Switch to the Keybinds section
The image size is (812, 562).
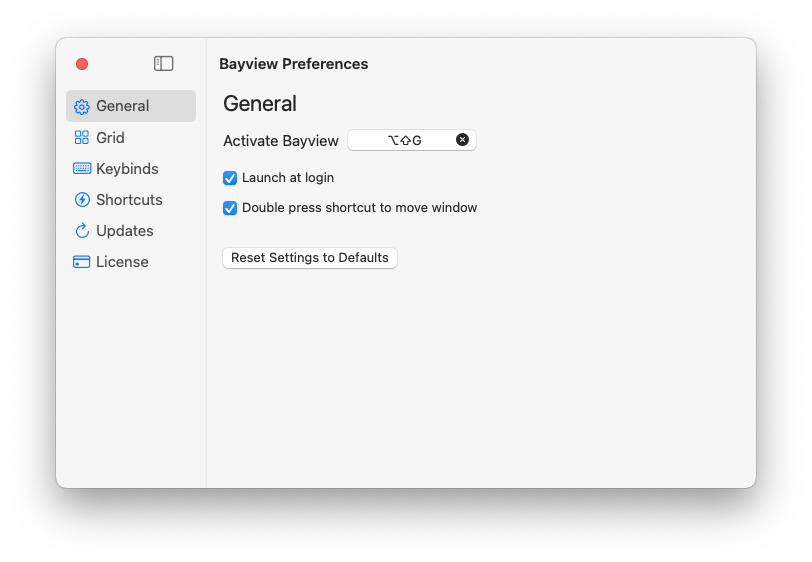[x=127, y=169]
